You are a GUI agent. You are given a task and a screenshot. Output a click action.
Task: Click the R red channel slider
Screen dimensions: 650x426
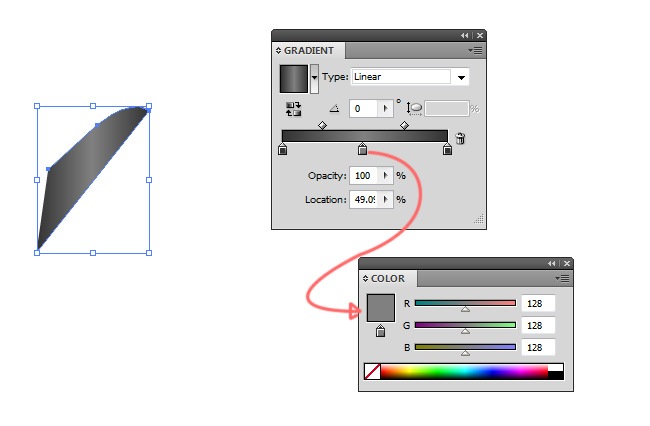466,304
